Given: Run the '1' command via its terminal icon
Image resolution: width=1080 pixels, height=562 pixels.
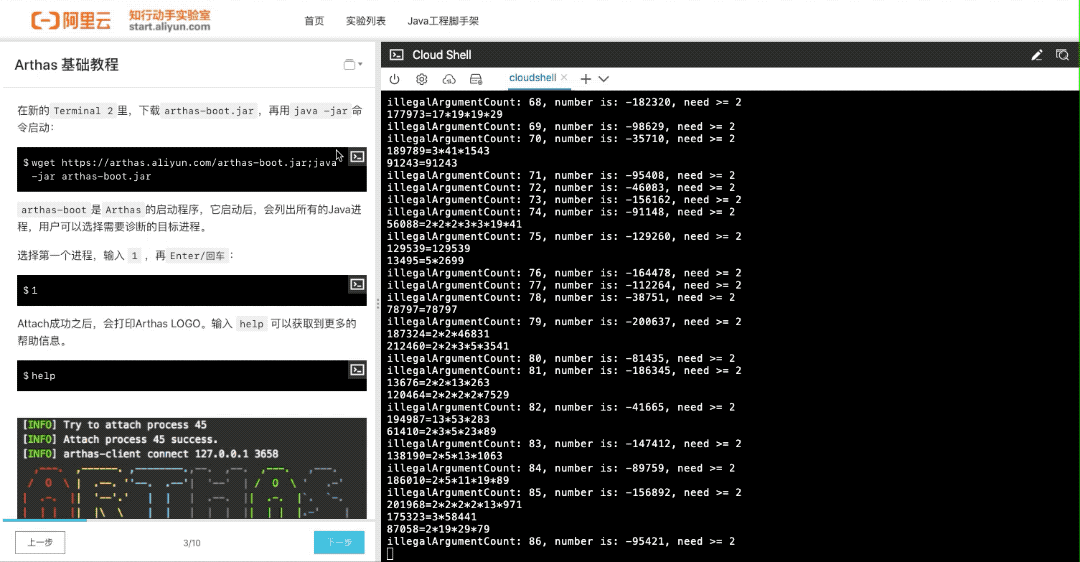Looking at the screenshot, I should pos(356,285).
